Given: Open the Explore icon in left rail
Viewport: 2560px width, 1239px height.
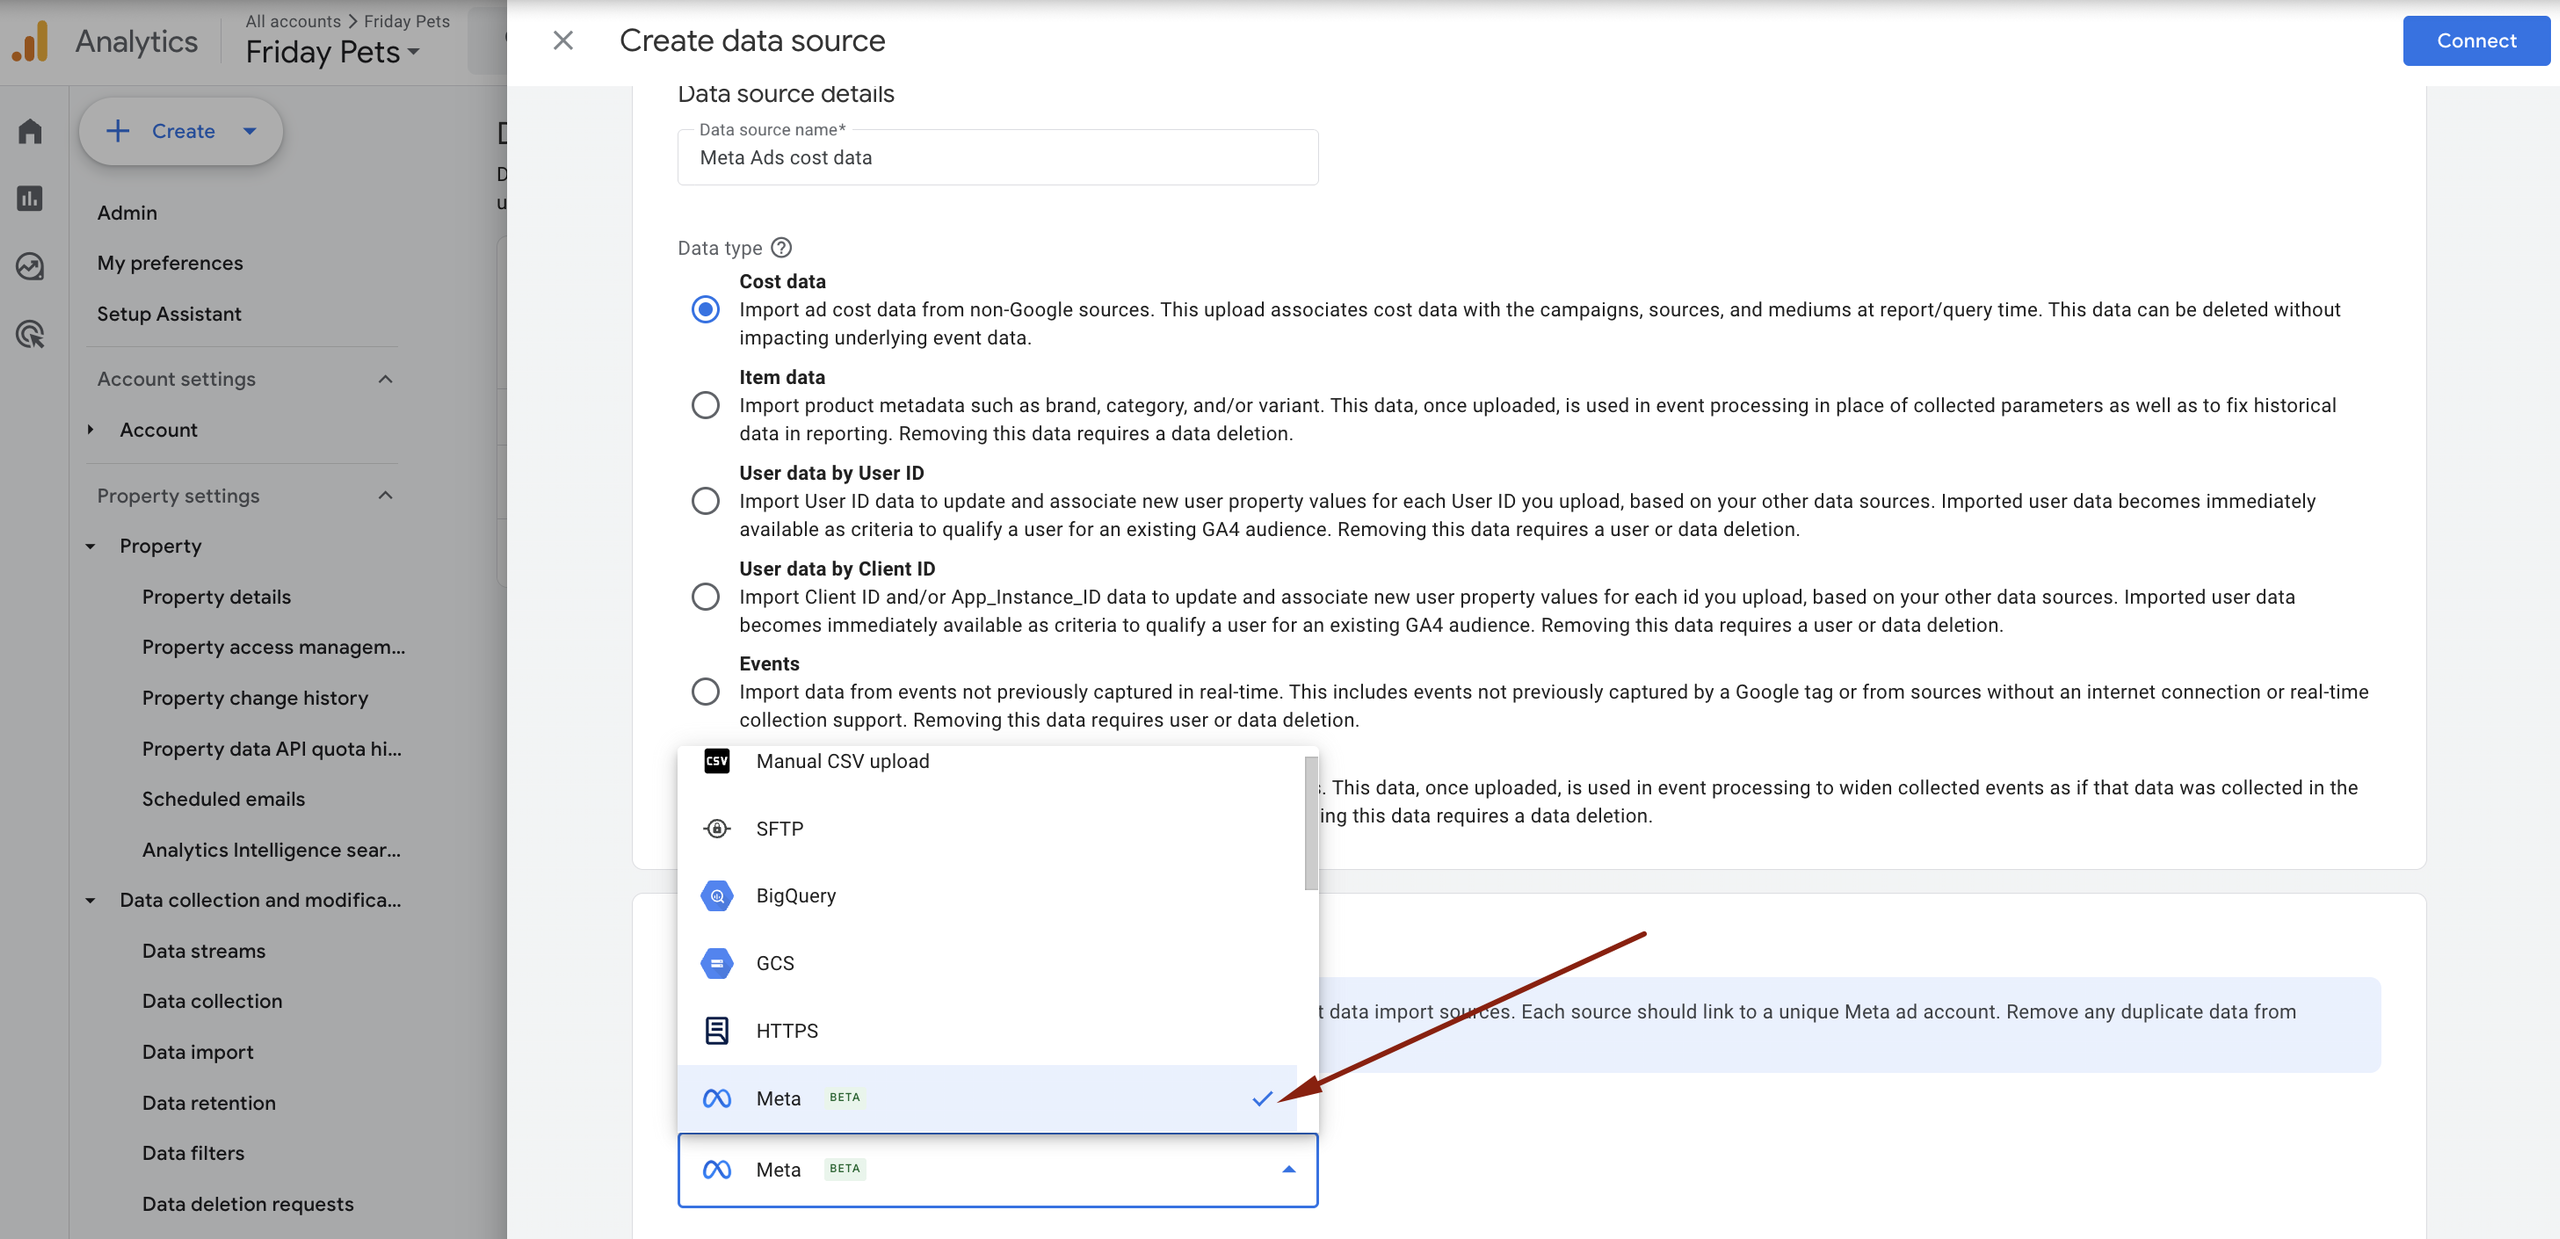Looking at the screenshot, I should 30,266.
